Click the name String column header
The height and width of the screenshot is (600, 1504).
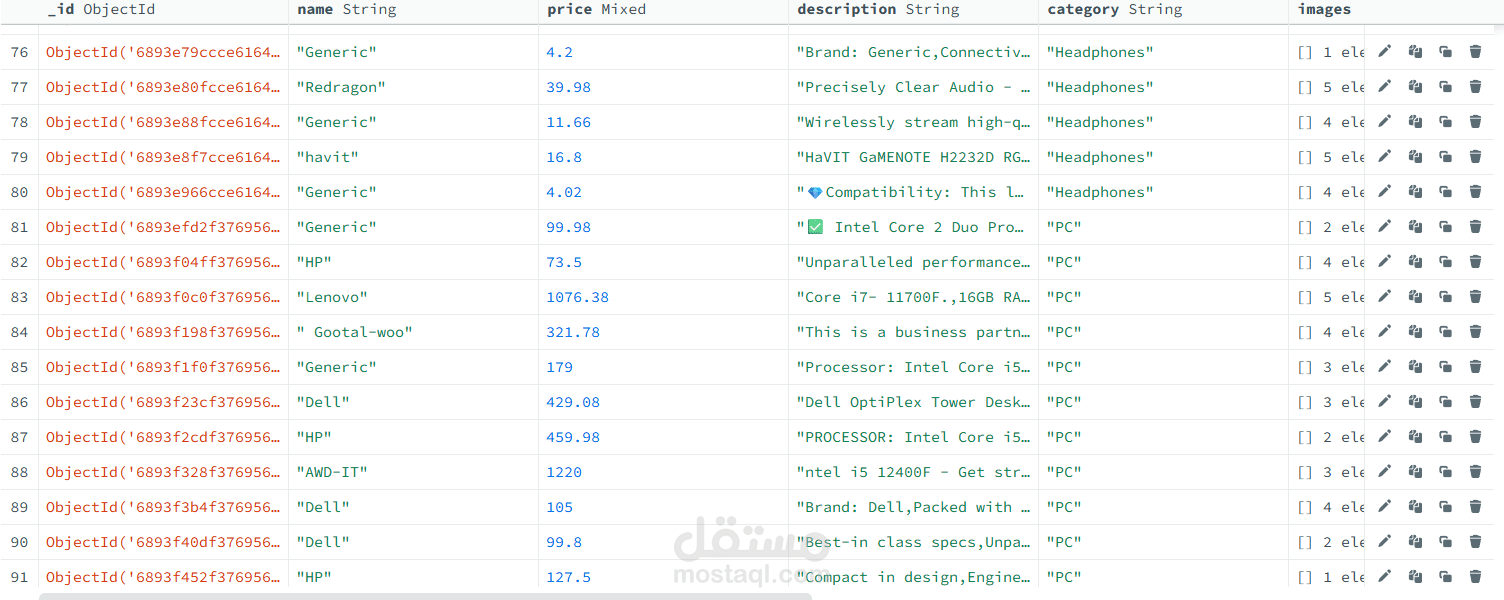[x=347, y=10]
